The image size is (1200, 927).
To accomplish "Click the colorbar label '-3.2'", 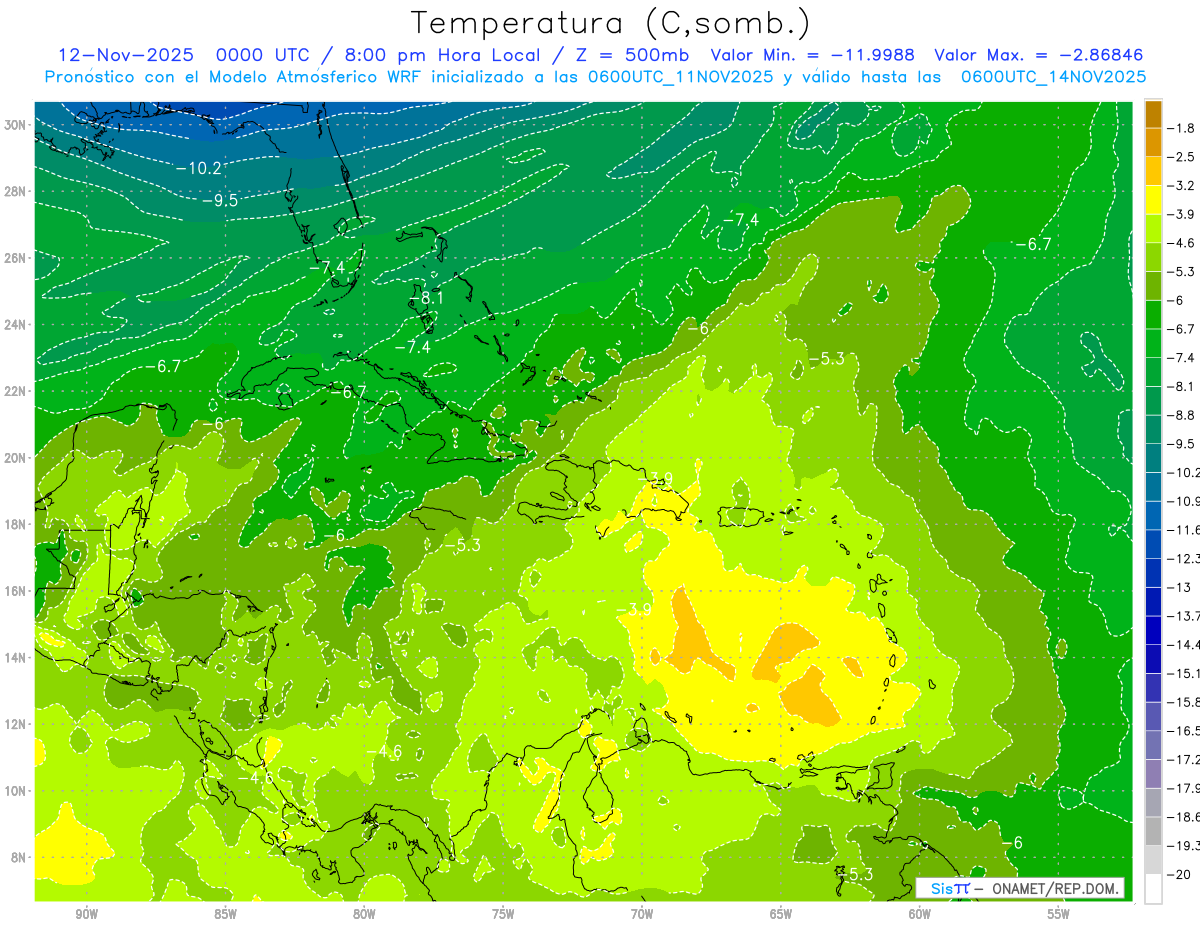I will pyautogui.click(x=1183, y=186).
